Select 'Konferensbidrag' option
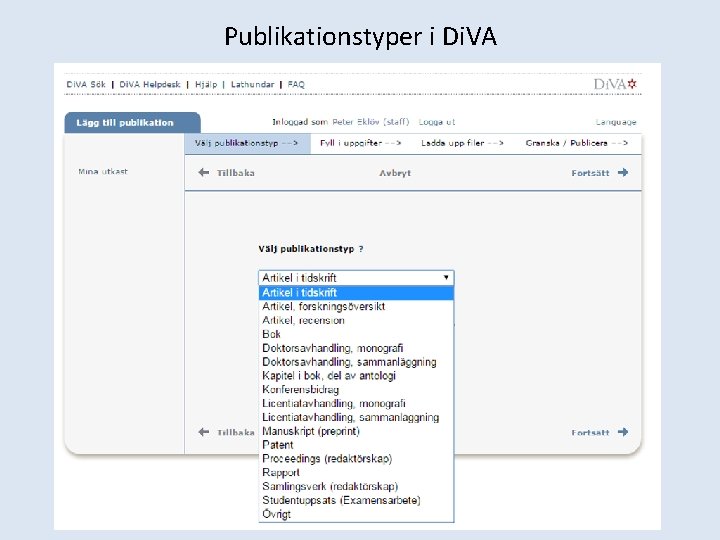Screen dimensions: 720x540 pos(356,389)
